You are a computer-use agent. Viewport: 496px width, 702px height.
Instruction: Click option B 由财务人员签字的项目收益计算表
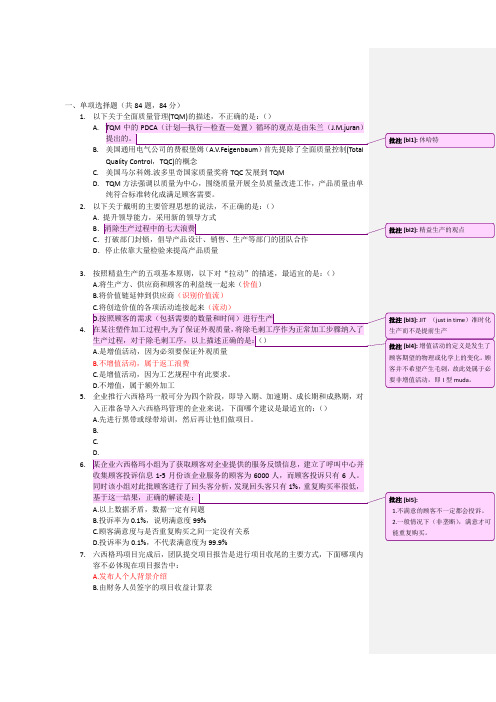tap(152, 587)
